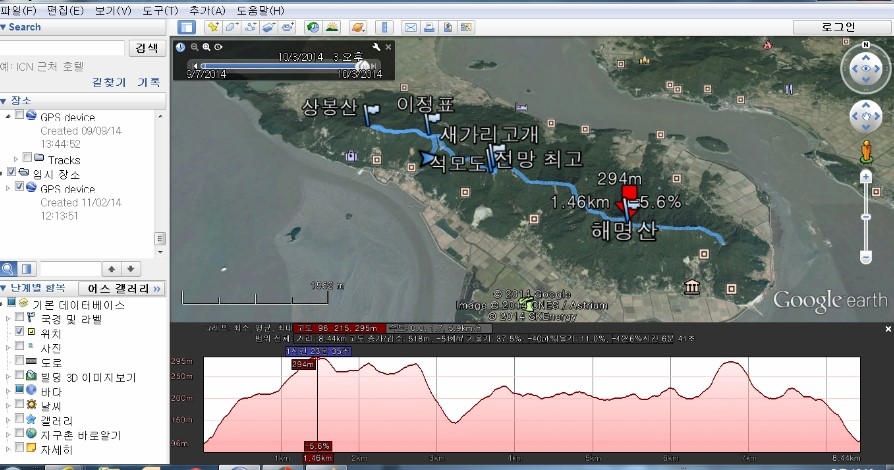This screenshot has height=470, width=894.
Task: Click the north-up N compass indicator
Action: 866,44
